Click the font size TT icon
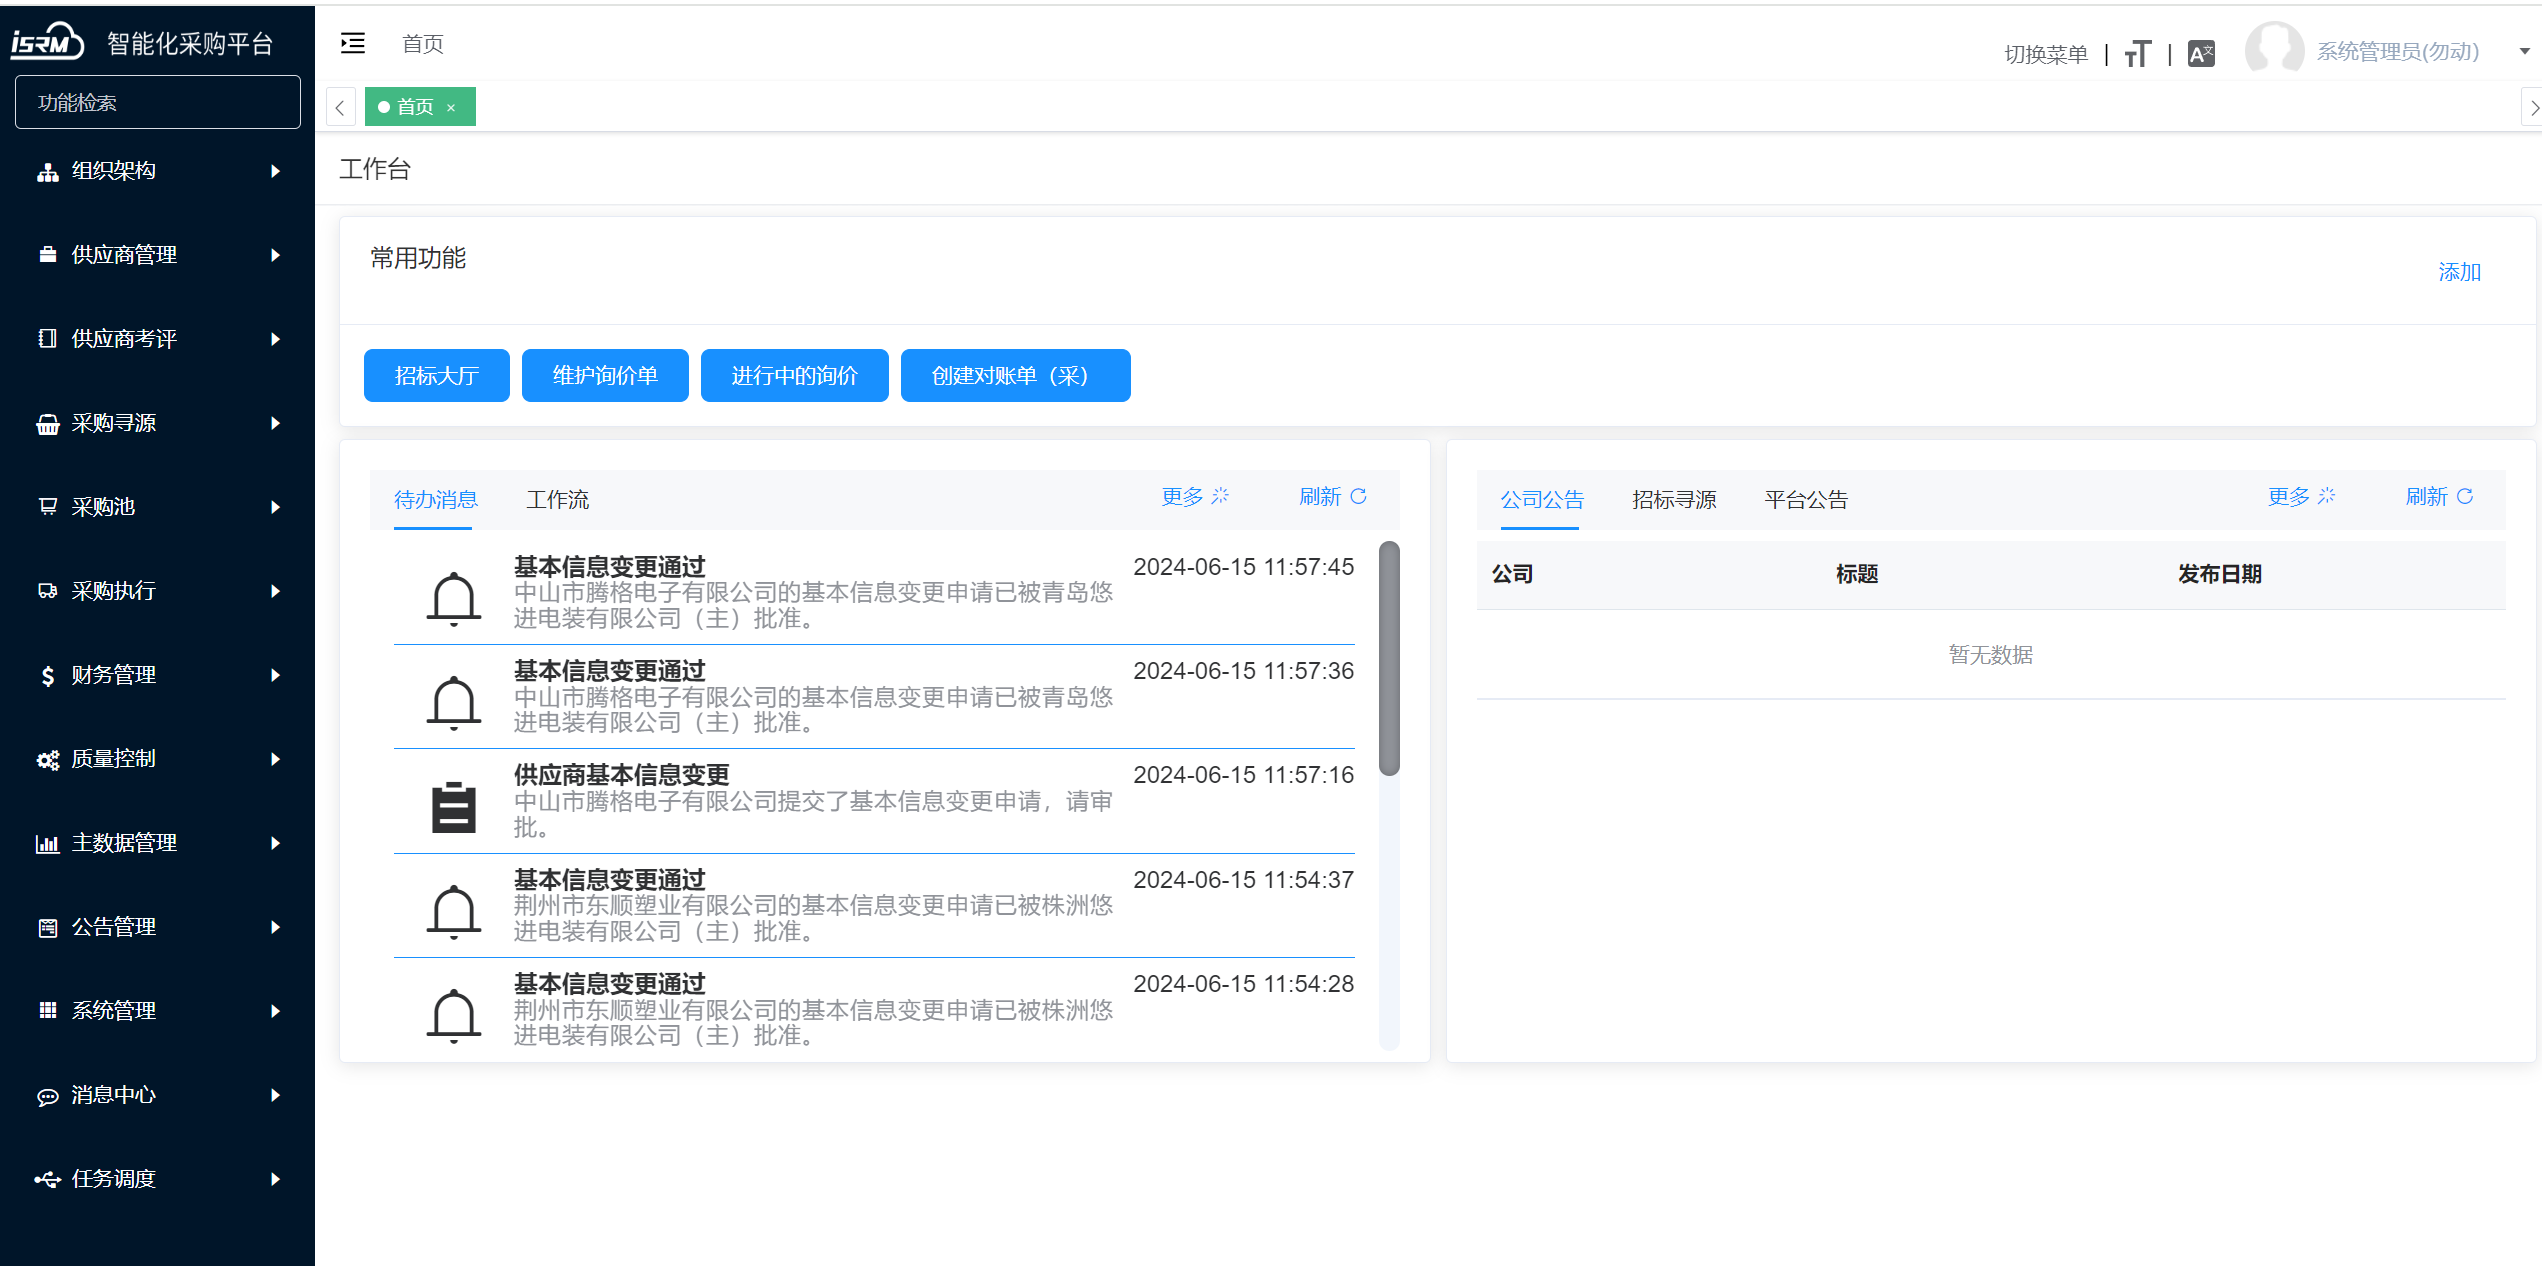The width and height of the screenshot is (2542, 1266). coord(2138,53)
